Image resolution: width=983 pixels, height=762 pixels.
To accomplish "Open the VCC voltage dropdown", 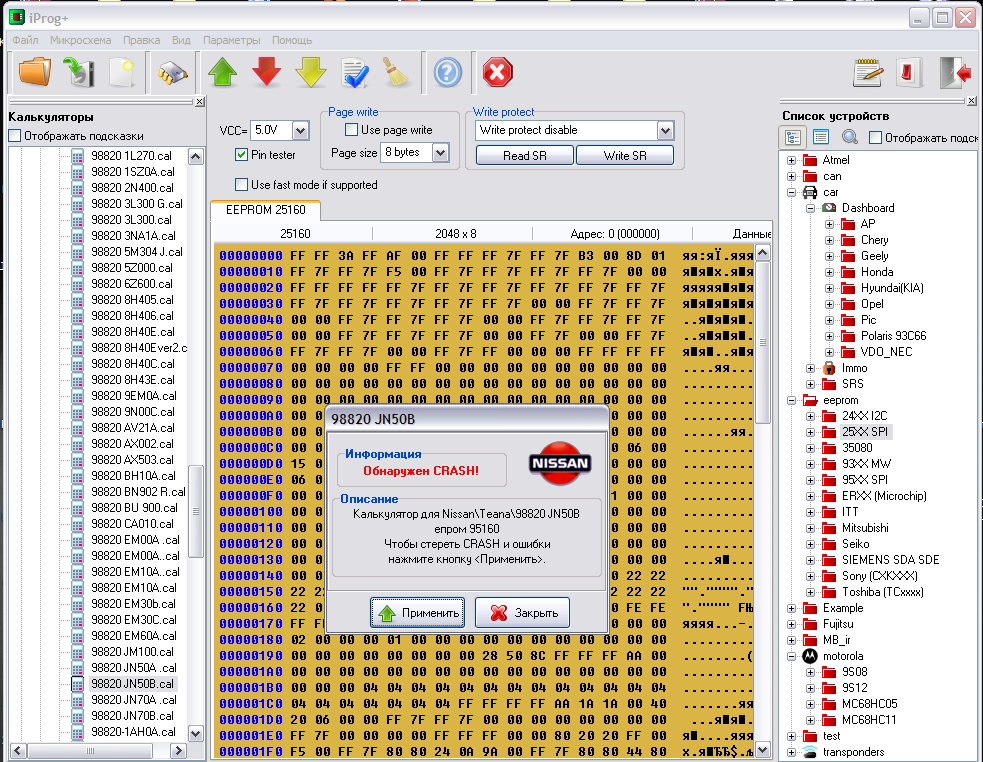I will pos(300,130).
